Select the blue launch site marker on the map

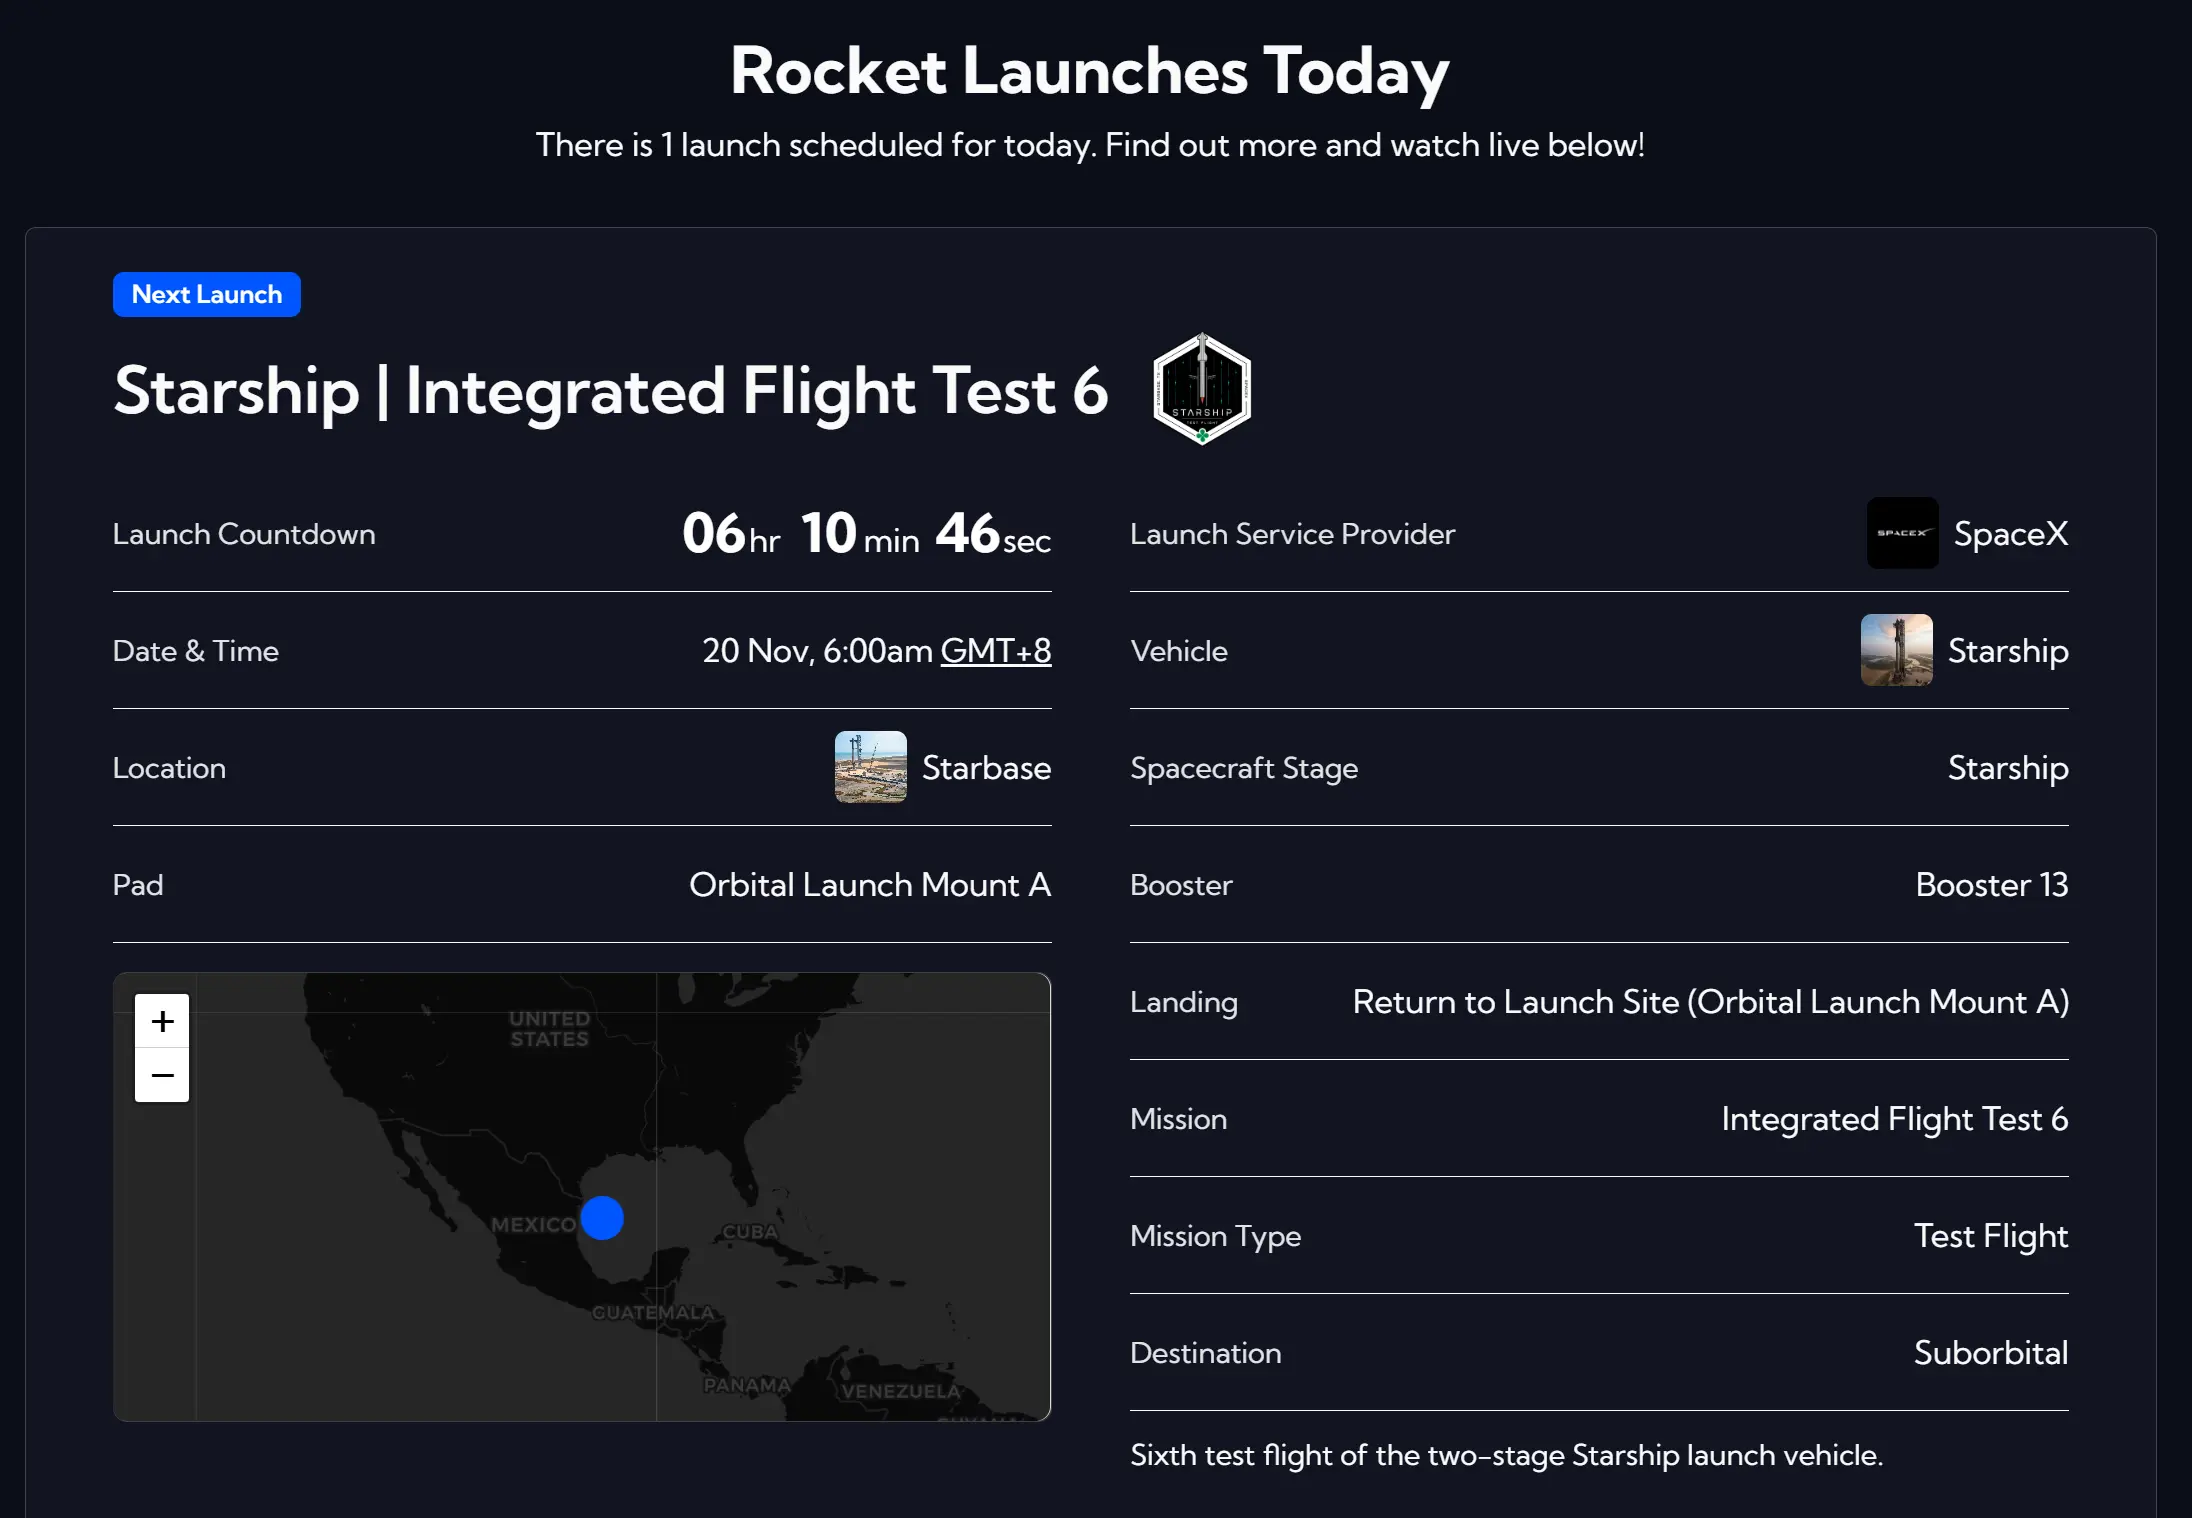pos(602,1218)
